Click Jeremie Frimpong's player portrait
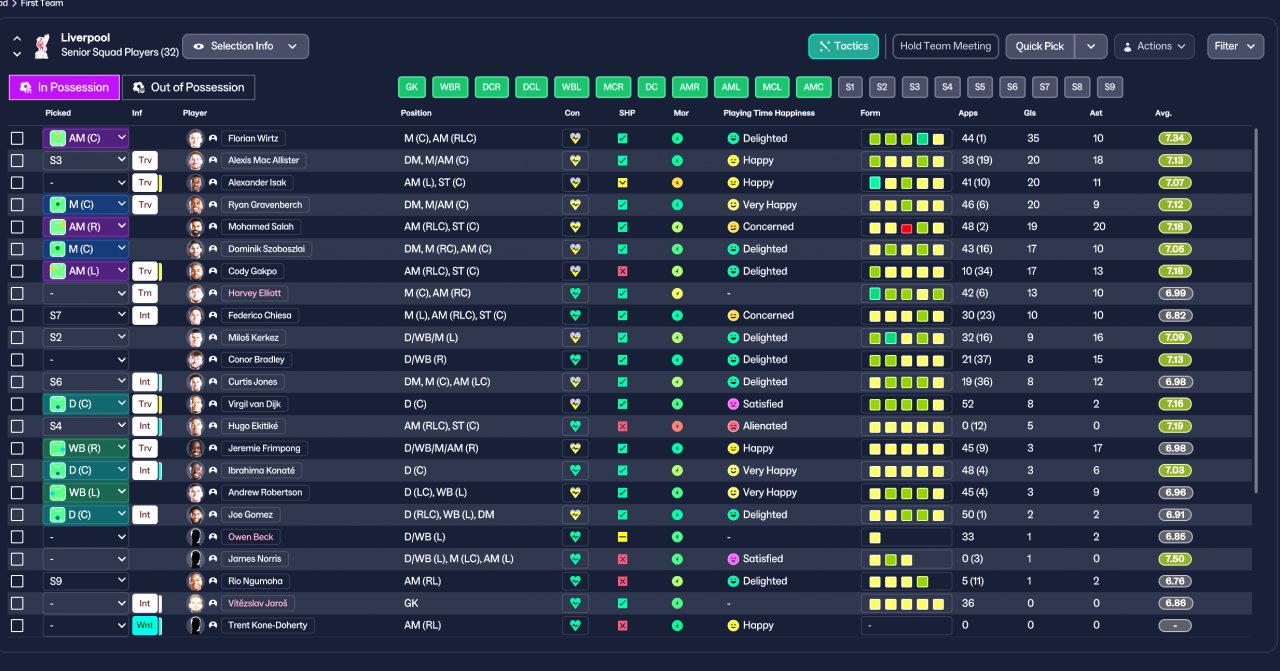 pos(195,449)
